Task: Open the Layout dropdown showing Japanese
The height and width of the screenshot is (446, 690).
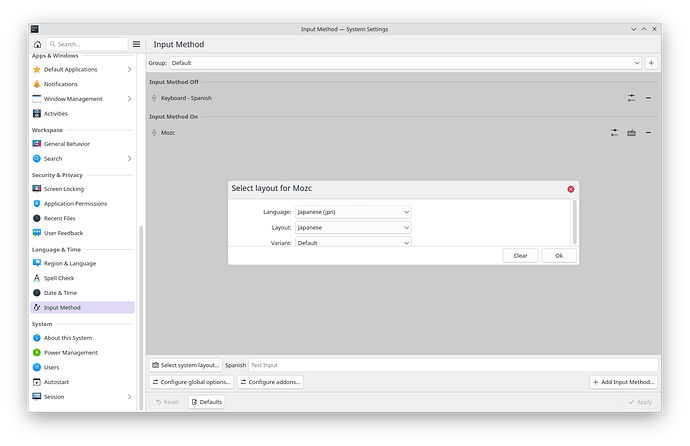Action: (353, 227)
